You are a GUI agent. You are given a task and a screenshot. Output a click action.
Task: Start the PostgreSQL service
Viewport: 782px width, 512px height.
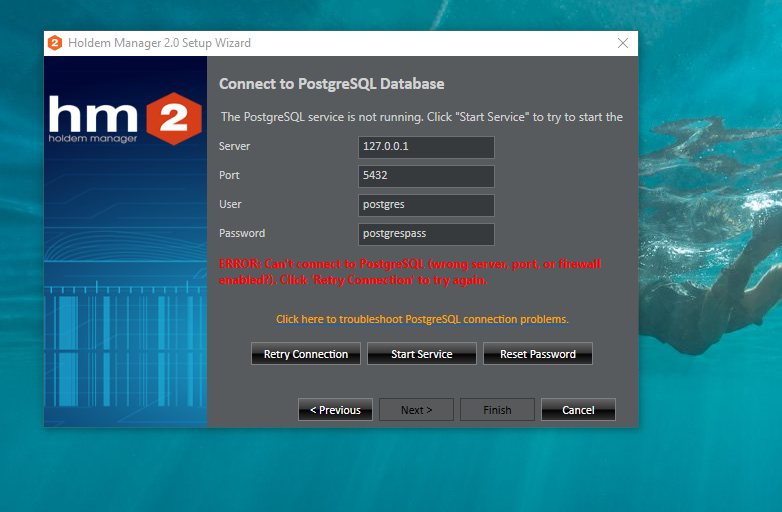coord(422,353)
